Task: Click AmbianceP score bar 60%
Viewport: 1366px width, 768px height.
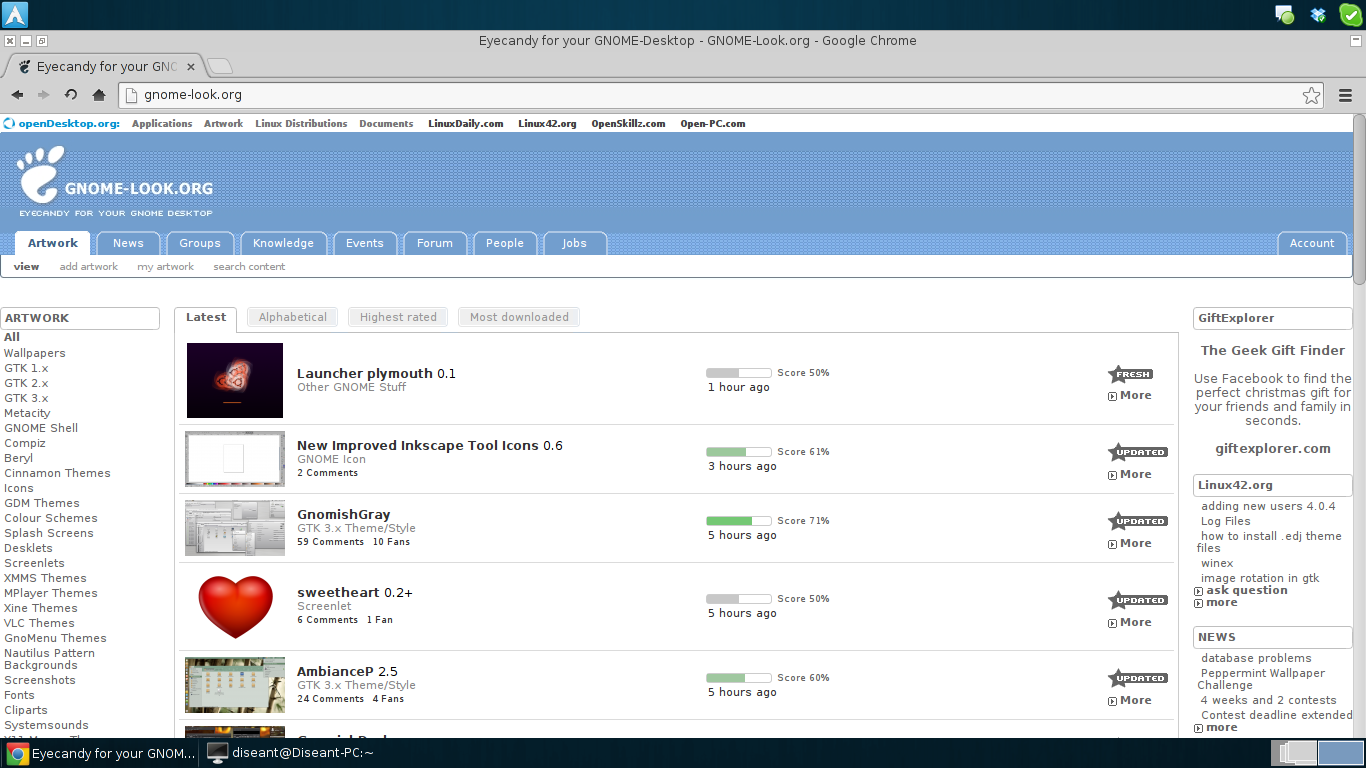Action: point(738,678)
